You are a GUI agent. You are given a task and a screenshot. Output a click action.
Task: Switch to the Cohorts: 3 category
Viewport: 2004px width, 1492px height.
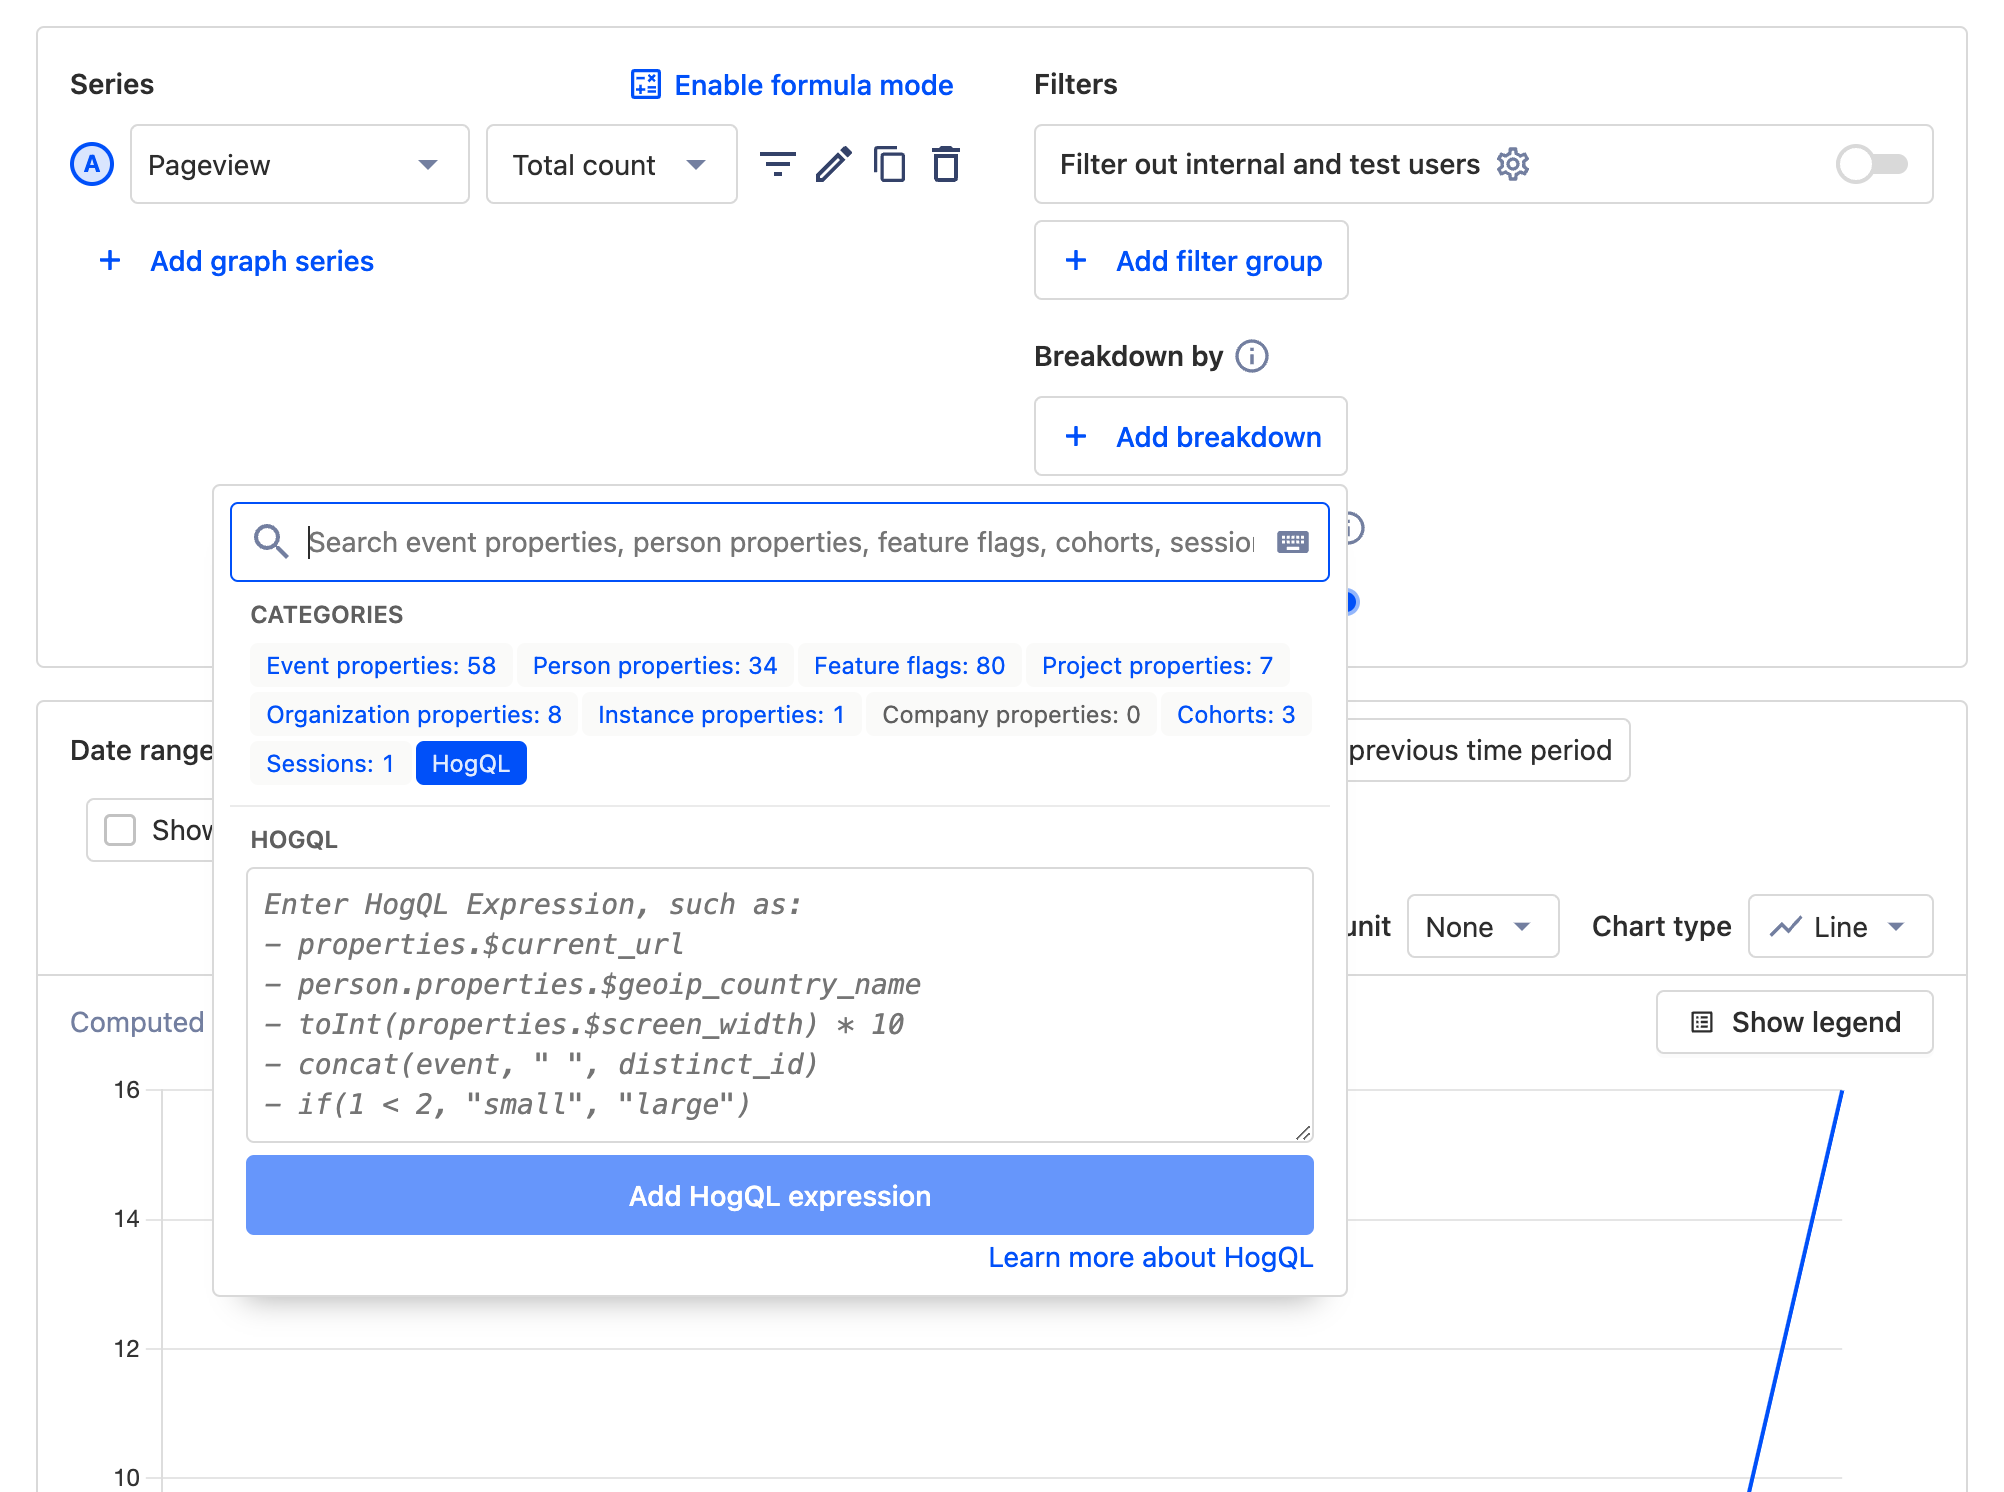(x=1236, y=714)
